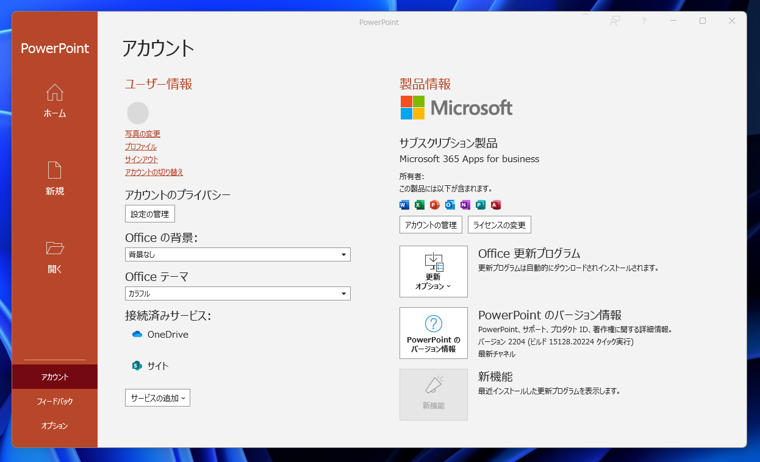Click the サインアウト link
The height and width of the screenshot is (462, 760).
point(142,159)
